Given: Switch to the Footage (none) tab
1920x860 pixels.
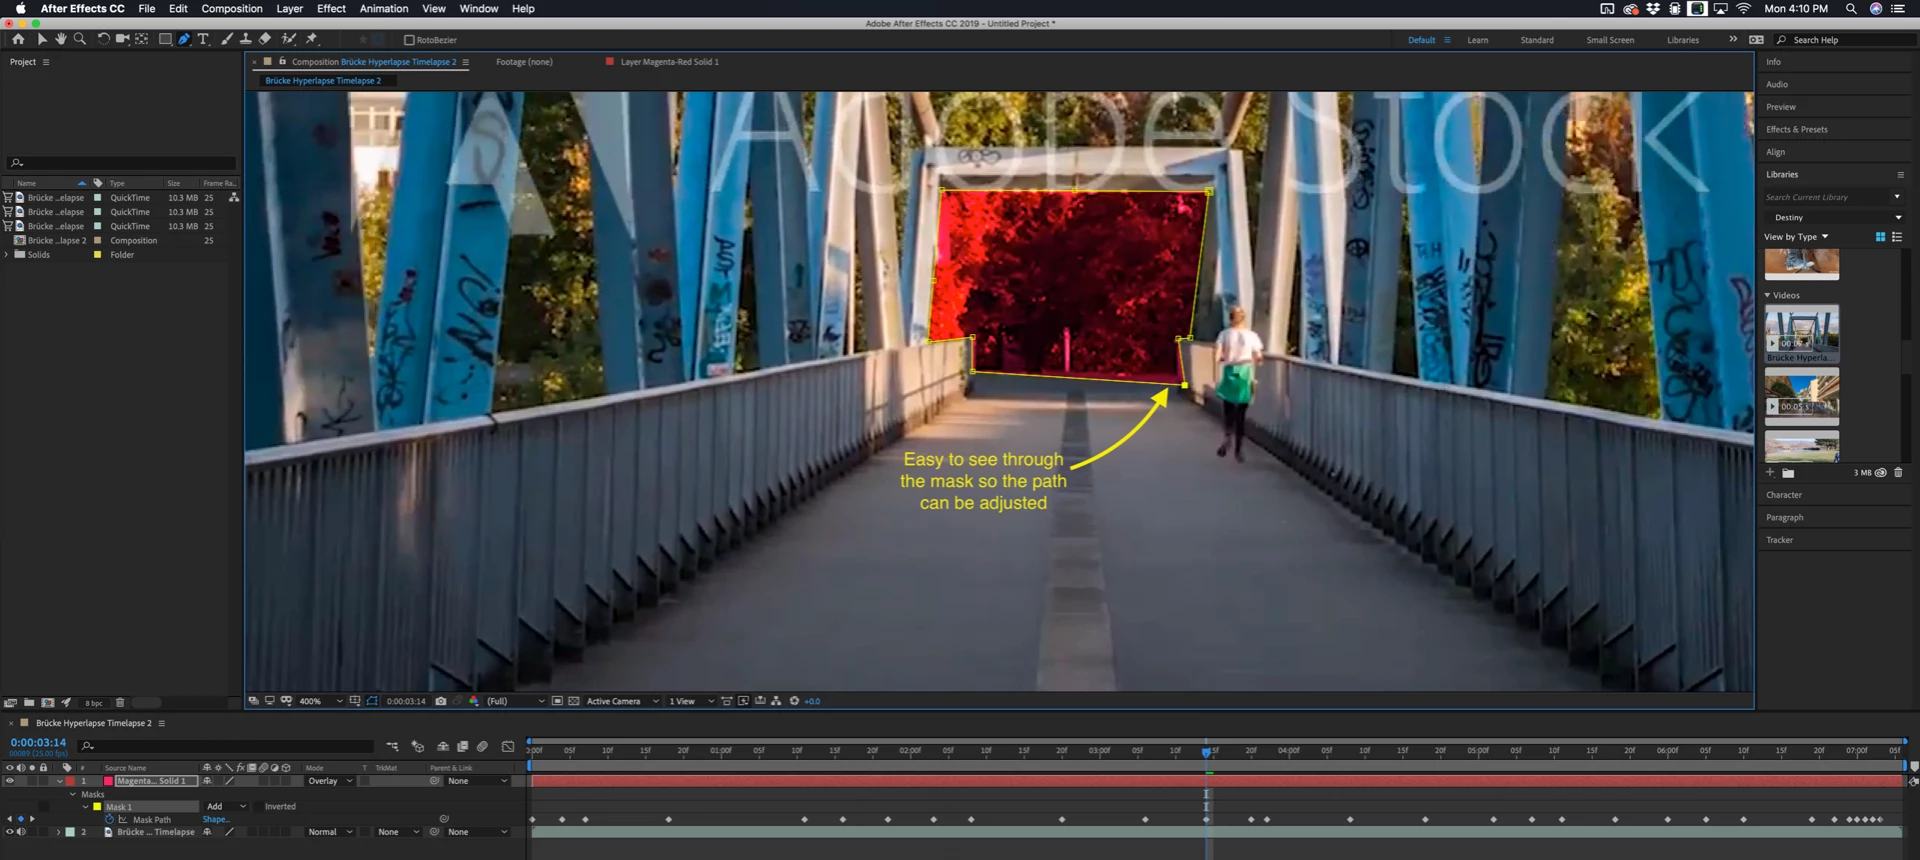Looking at the screenshot, I should [524, 62].
